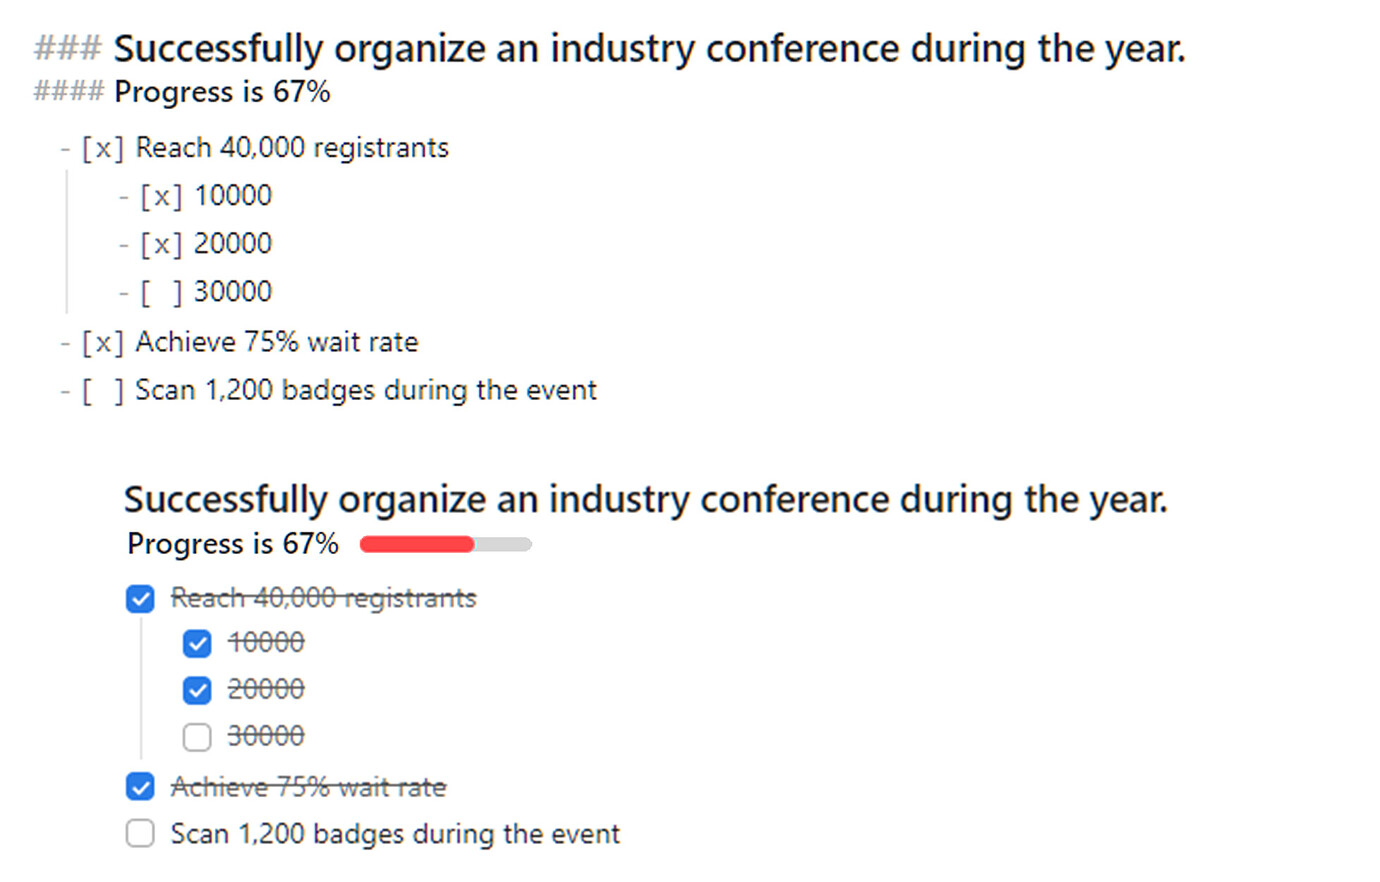The height and width of the screenshot is (882, 1380).
Task: Click the "Progress is 67%" text in preview
Action: pos(232,544)
